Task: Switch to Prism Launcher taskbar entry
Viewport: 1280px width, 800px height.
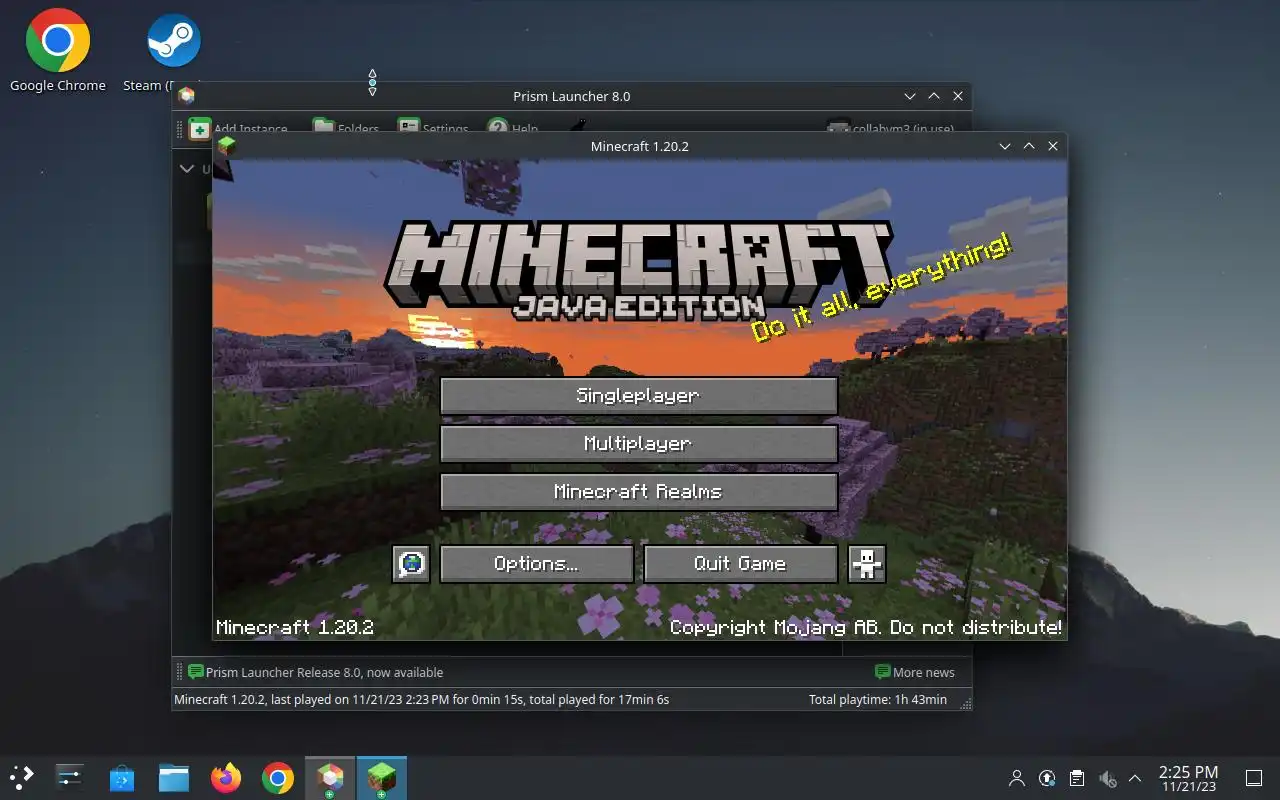Action: tap(330, 778)
